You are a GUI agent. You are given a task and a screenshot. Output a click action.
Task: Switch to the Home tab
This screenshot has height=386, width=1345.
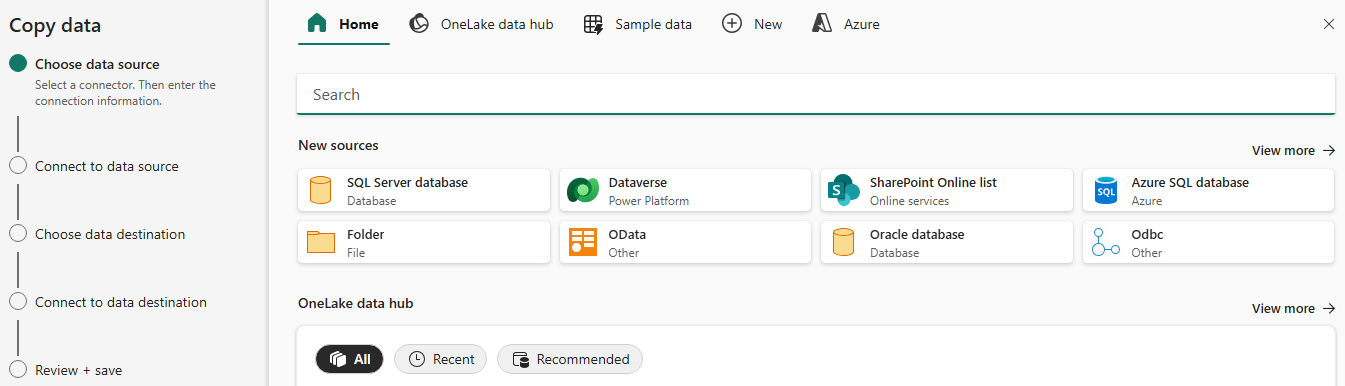point(344,24)
